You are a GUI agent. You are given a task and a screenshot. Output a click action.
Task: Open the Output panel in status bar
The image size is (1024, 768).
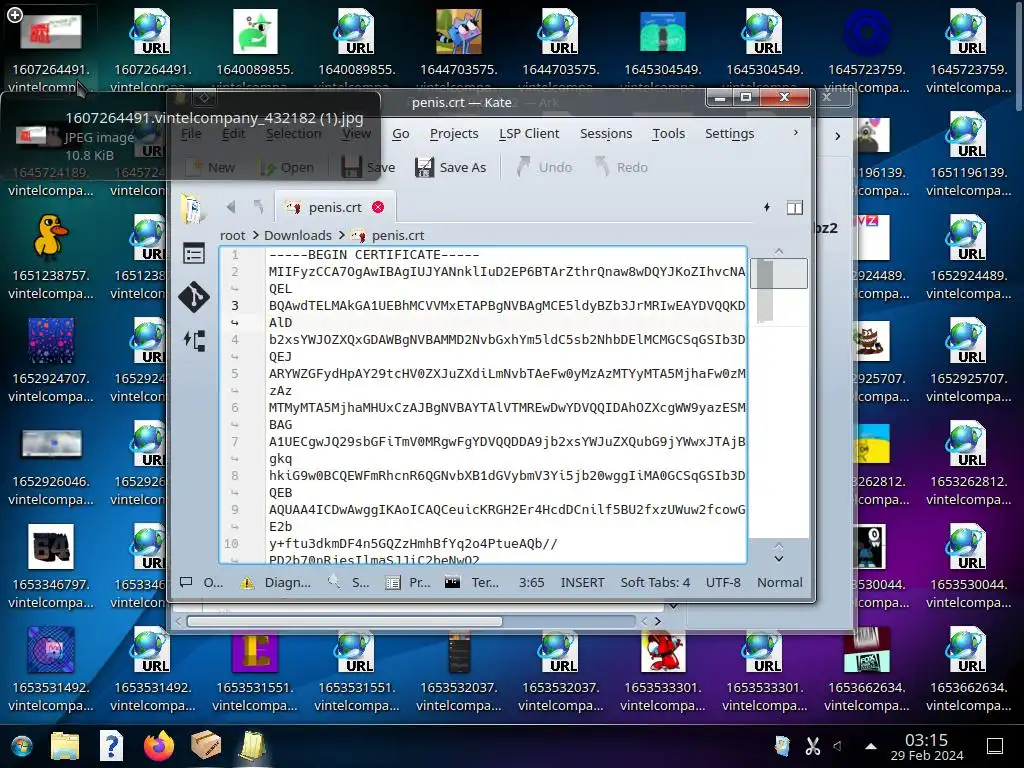click(x=202, y=583)
